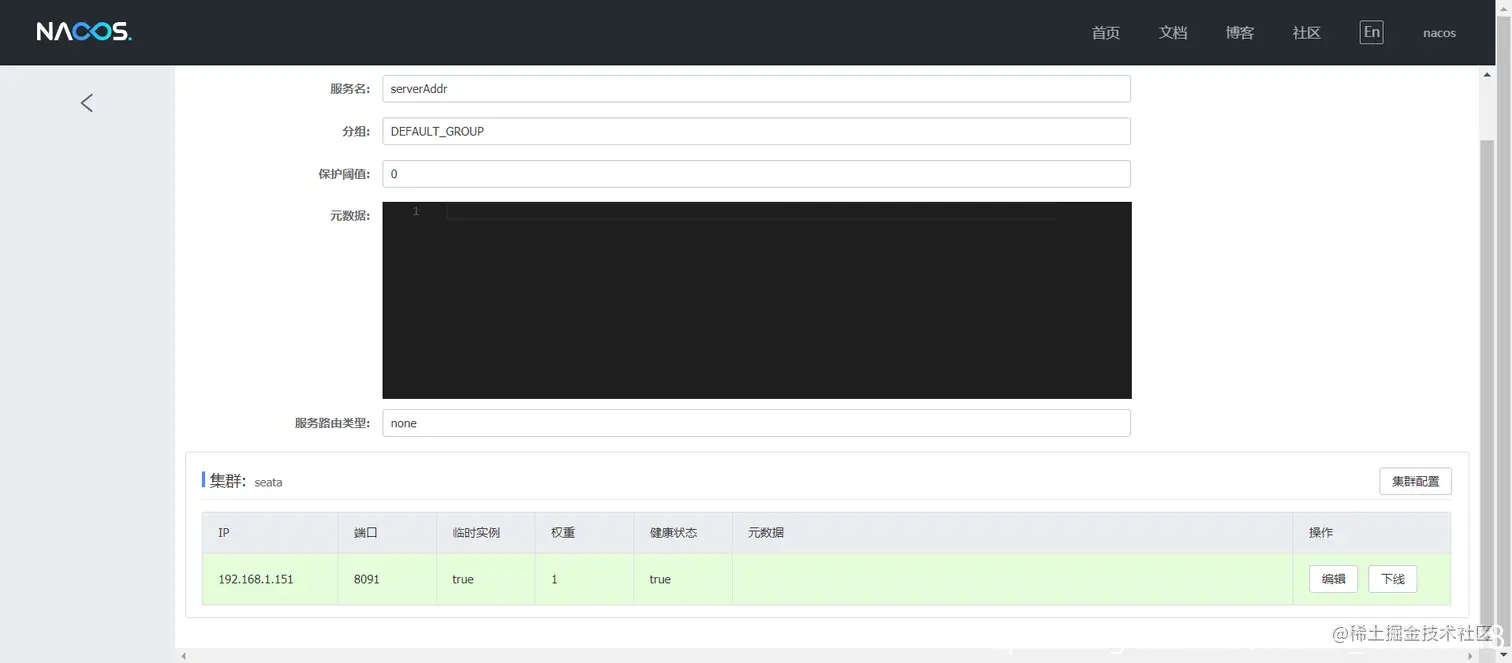
Task: Click inside the 元数据 code editor
Action: (756, 300)
